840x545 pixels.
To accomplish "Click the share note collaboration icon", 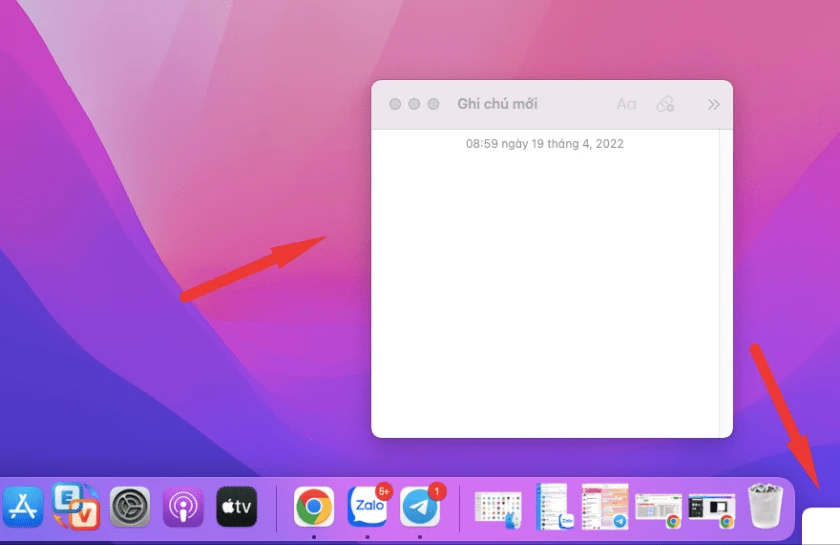I will pos(665,104).
